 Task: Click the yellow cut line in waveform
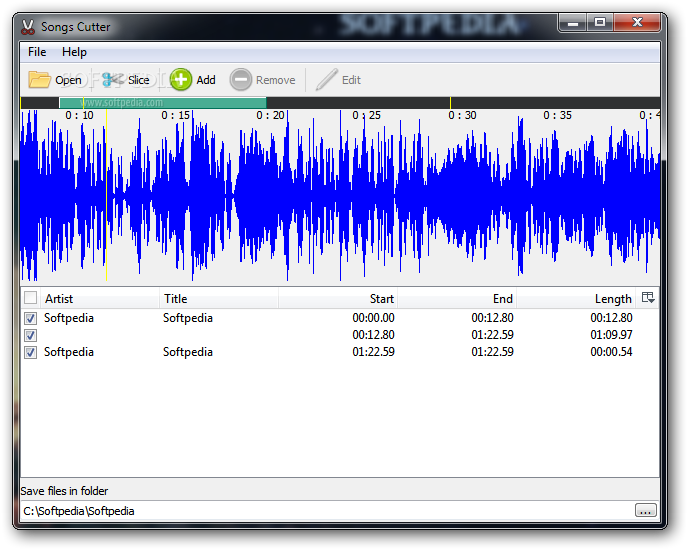click(x=106, y=195)
